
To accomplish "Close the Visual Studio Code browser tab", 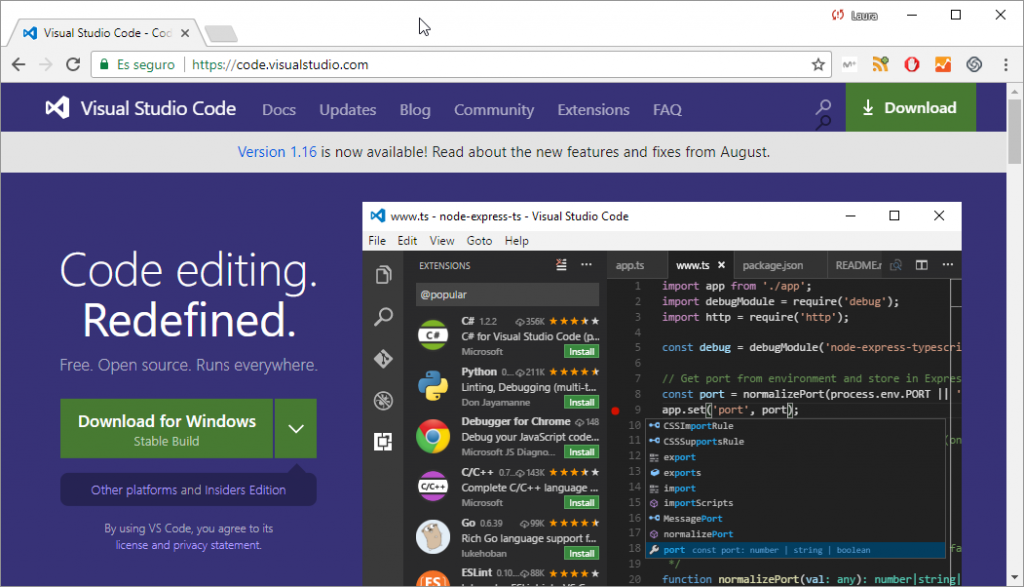I will [x=185, y=33].
